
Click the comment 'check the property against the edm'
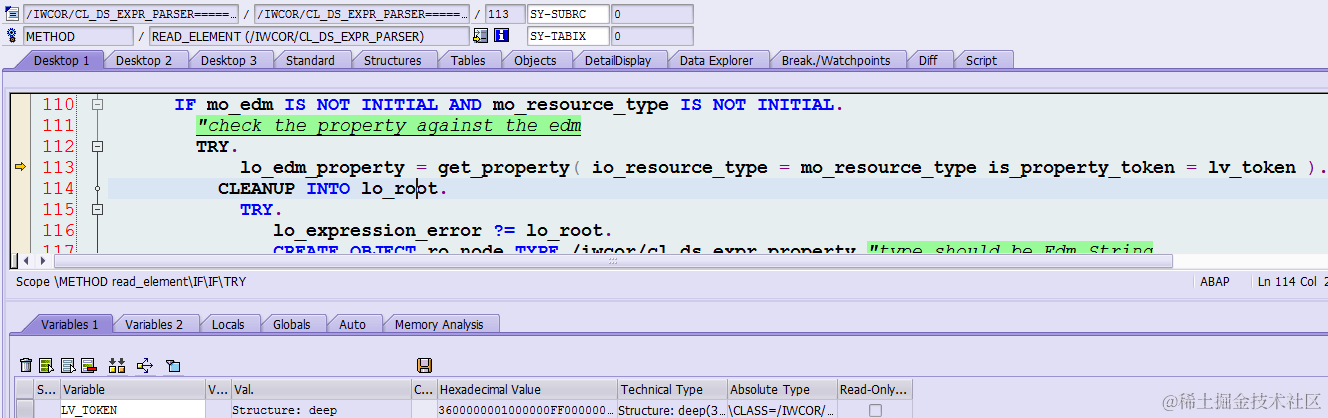pos(389,126)
